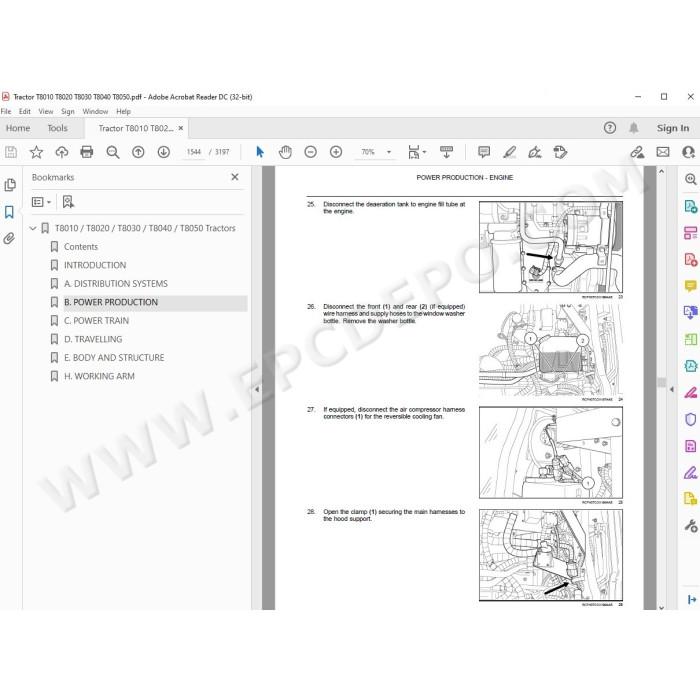
Task: Open the share with others icon
Action: 688,152
